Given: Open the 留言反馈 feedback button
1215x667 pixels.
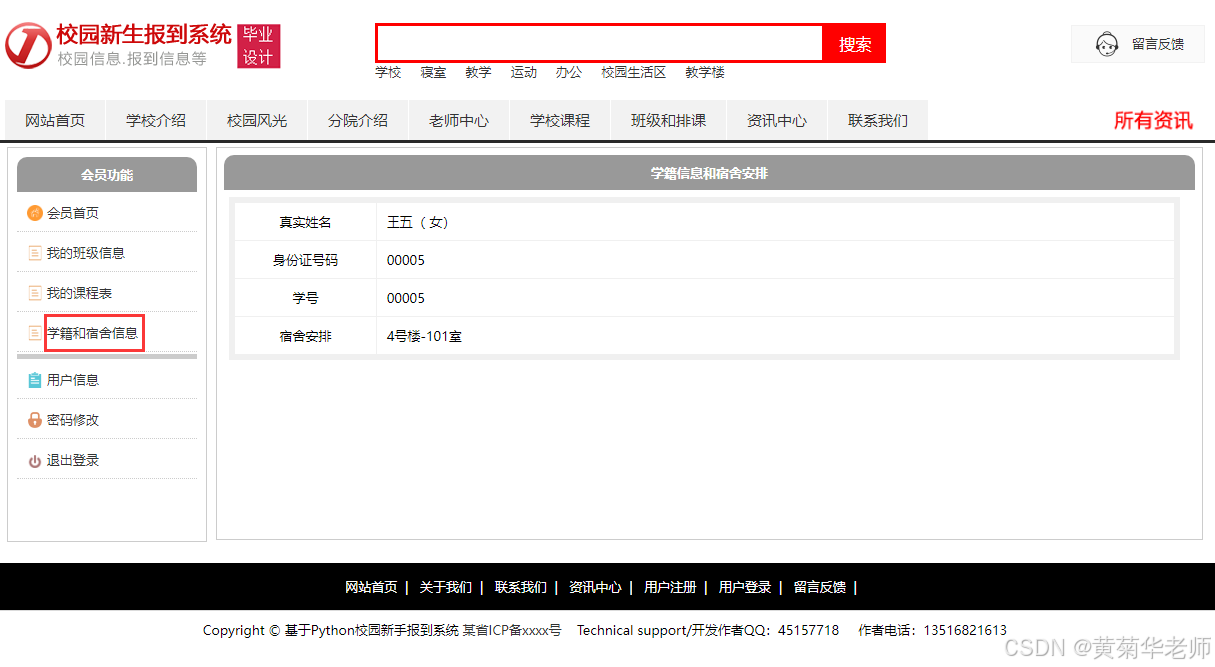Looking at the screenshot, I should (x=1138, y=44).
